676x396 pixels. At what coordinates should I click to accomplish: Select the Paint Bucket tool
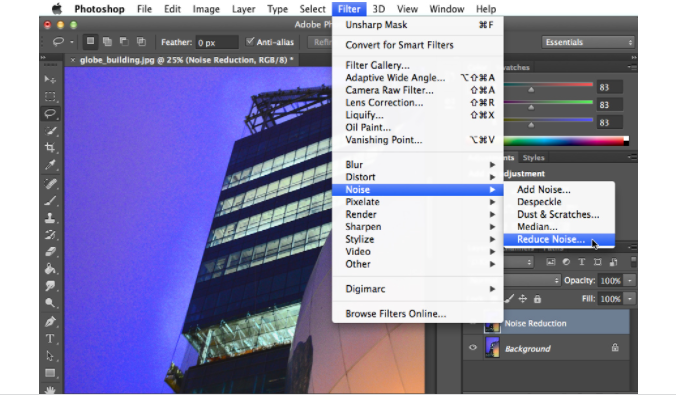(50, 269)
